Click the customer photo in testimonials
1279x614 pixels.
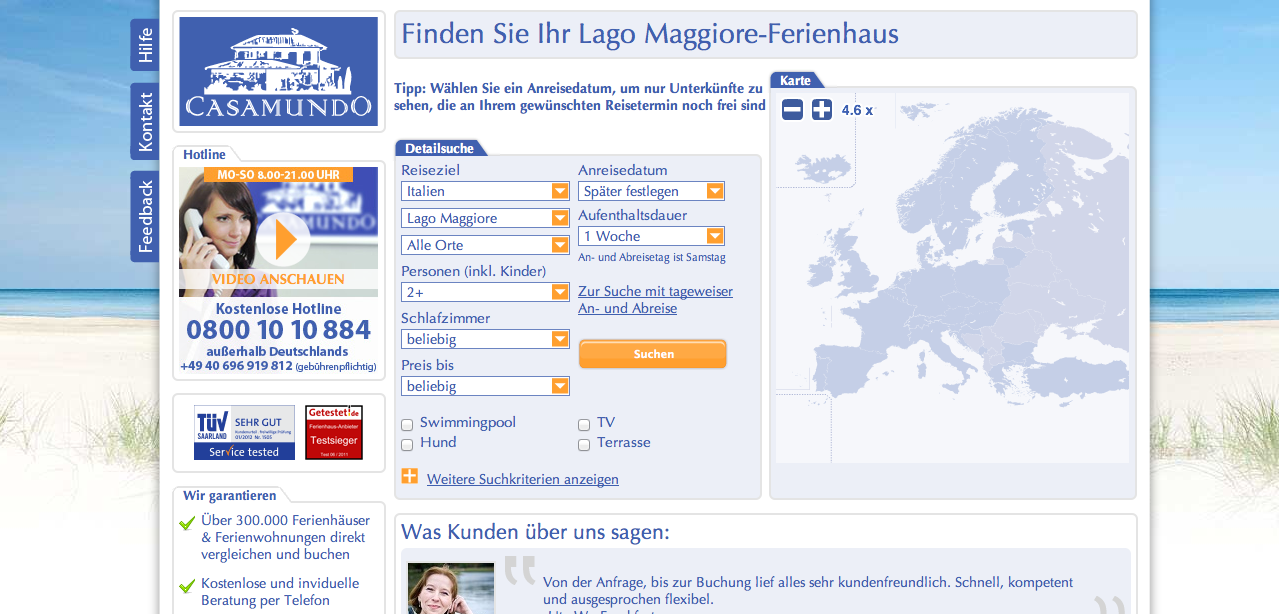coord(451,589)
